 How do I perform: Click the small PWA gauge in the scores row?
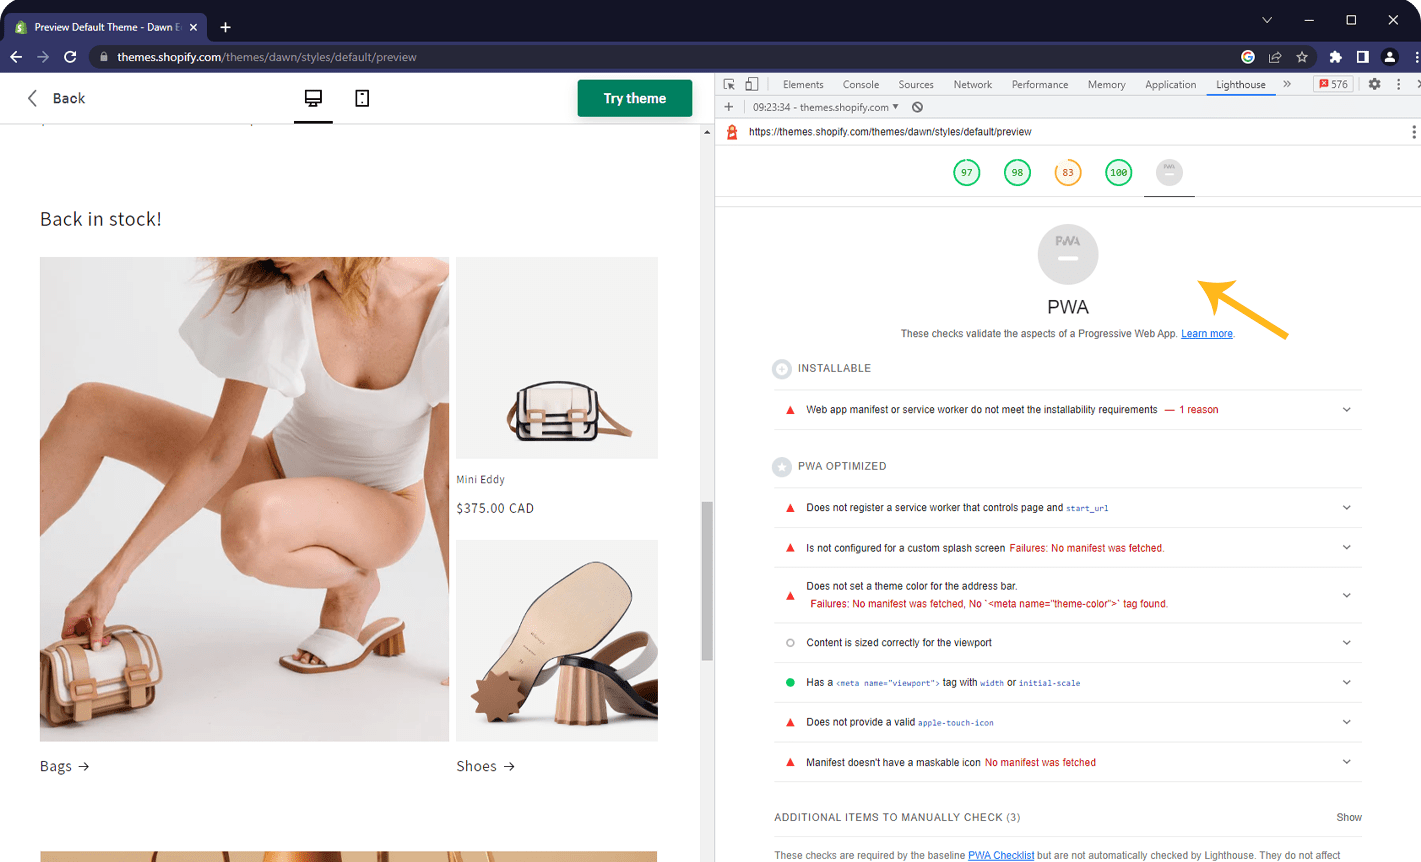[x=1169, y=172]
